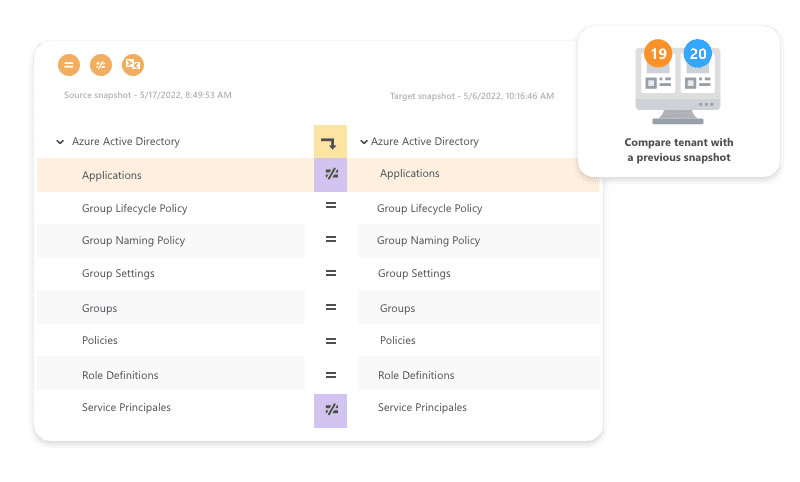Select source Service Principales item
Screen dimensions: 800x482
pos(126,408)
